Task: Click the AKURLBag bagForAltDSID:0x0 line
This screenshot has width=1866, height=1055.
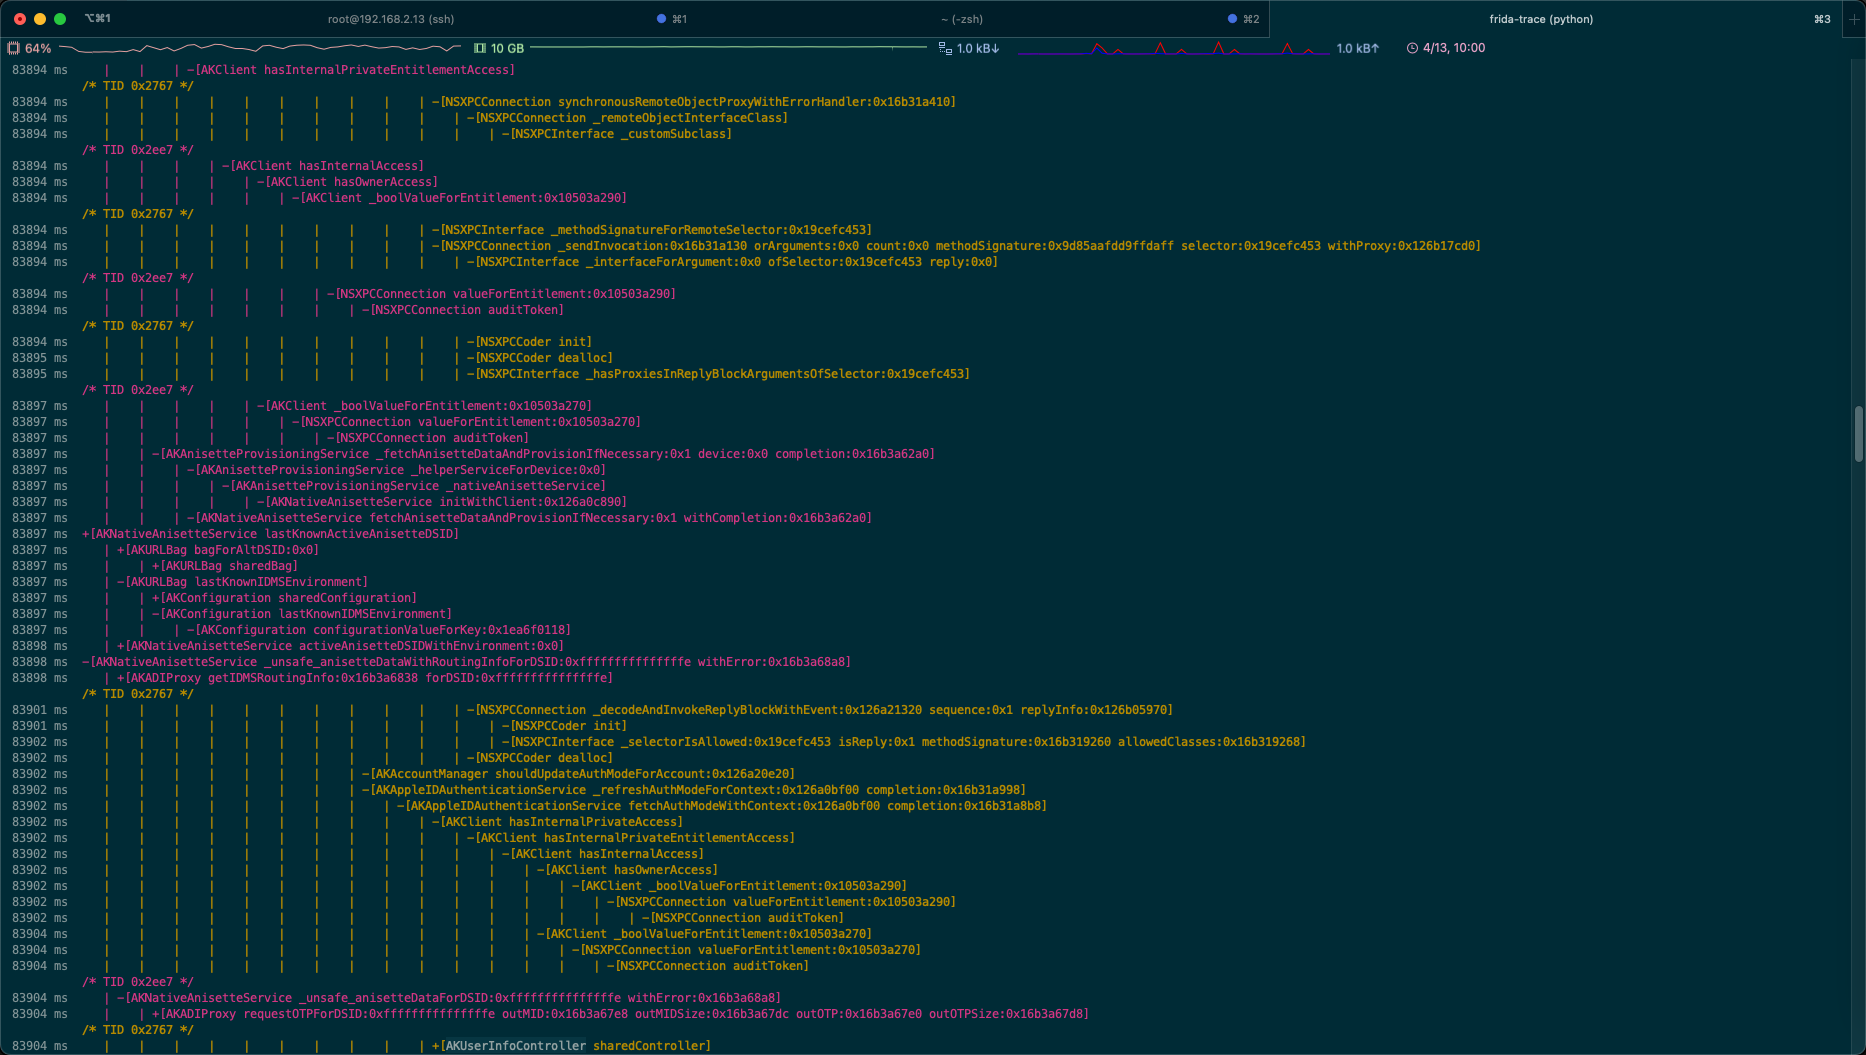Action: click(x=218, y=550)
